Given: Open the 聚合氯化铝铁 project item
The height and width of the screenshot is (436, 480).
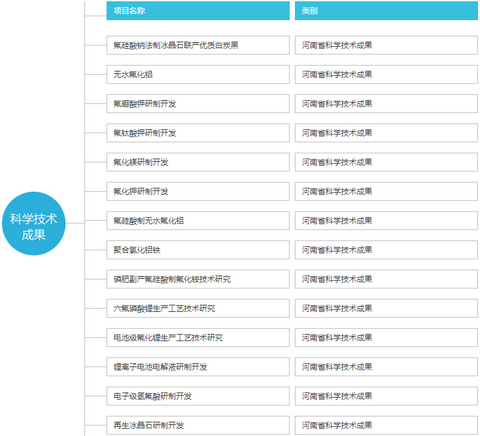Looking at the screenshot, I should click(x=198, y=250).
